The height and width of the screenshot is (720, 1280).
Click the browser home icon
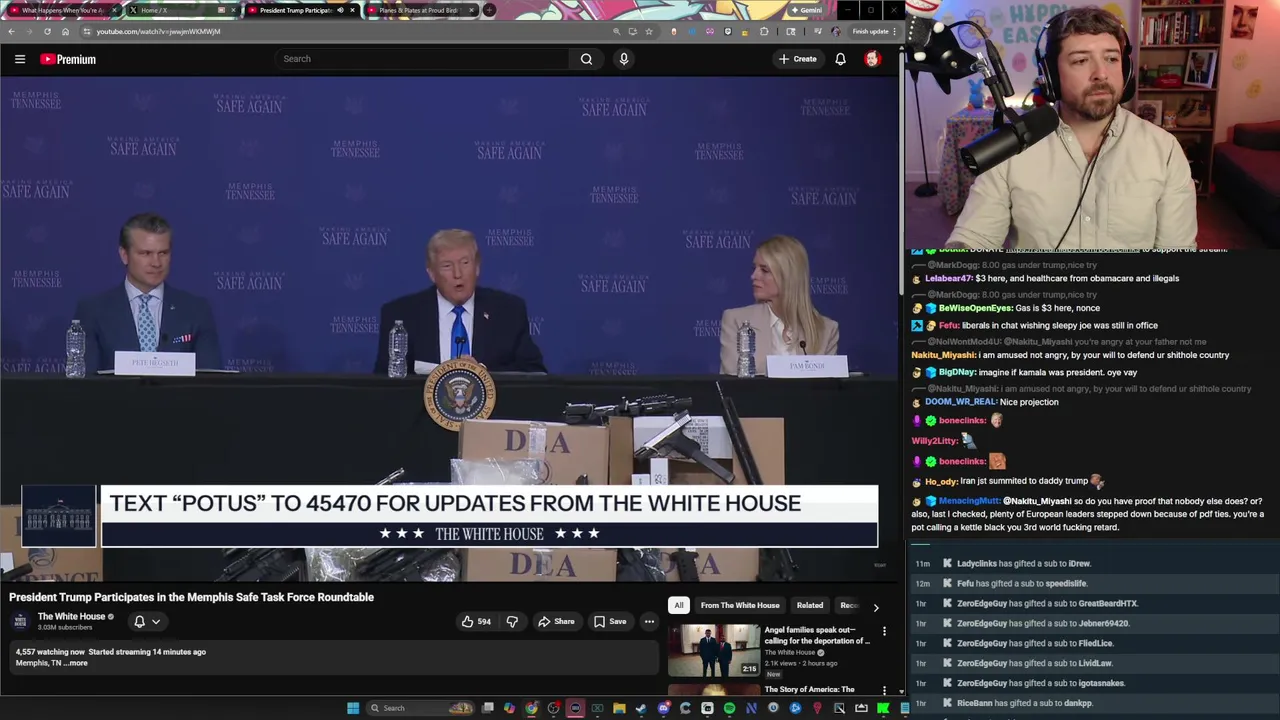point(65,31)
